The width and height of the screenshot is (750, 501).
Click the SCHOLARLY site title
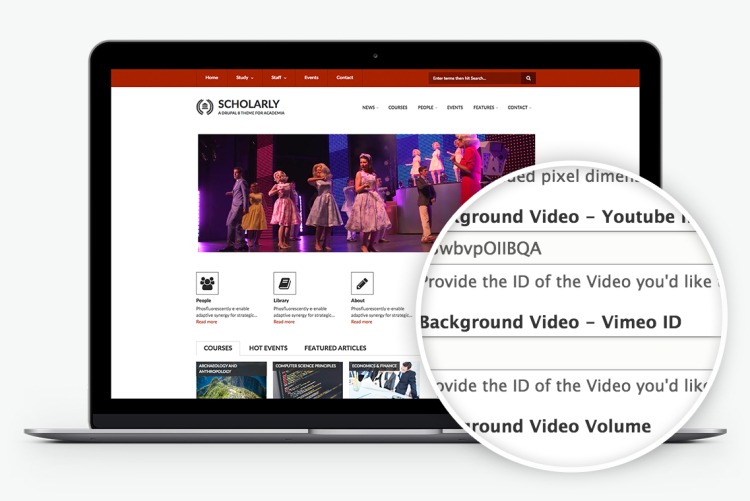click(x=249, y=104)
